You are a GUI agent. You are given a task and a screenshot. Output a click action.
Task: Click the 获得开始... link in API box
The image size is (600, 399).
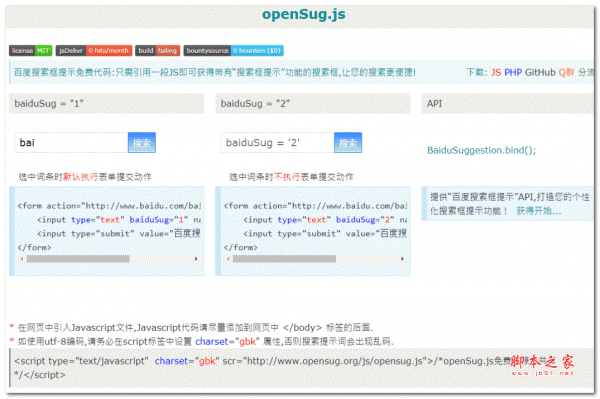tap(539, 211)
